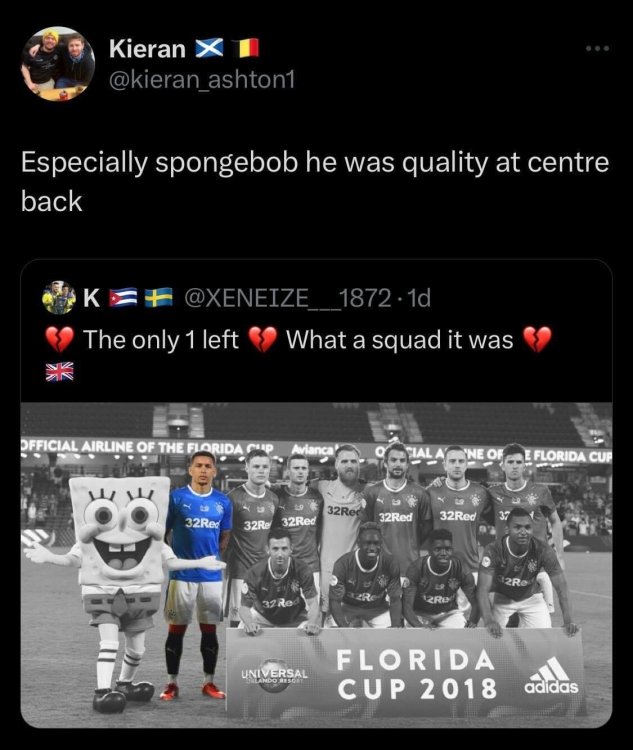
Task: Click the Scotland flag emoji beside Kieran
Action: click(209, 48)
